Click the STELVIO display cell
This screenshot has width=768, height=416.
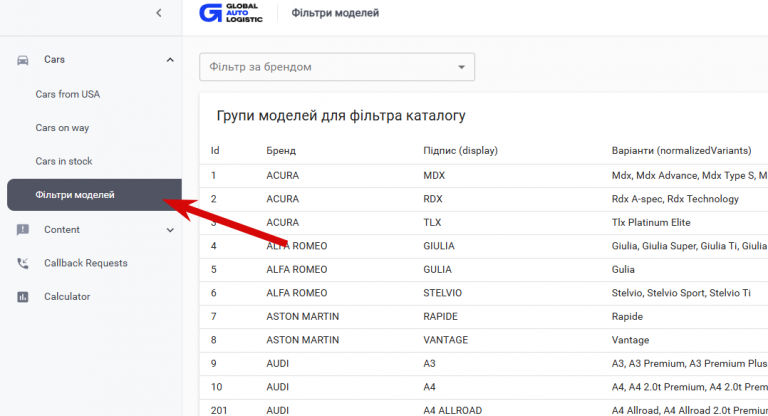(x=442, y=293)
